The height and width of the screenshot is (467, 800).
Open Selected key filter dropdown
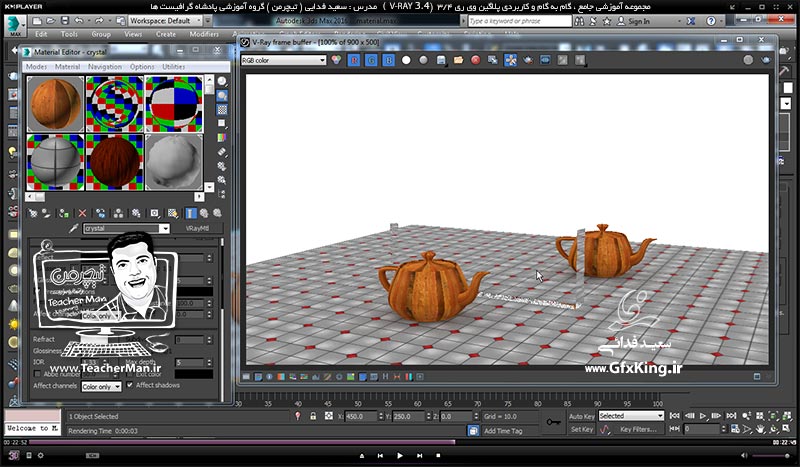pyautogui.click(x=631, y=416)
